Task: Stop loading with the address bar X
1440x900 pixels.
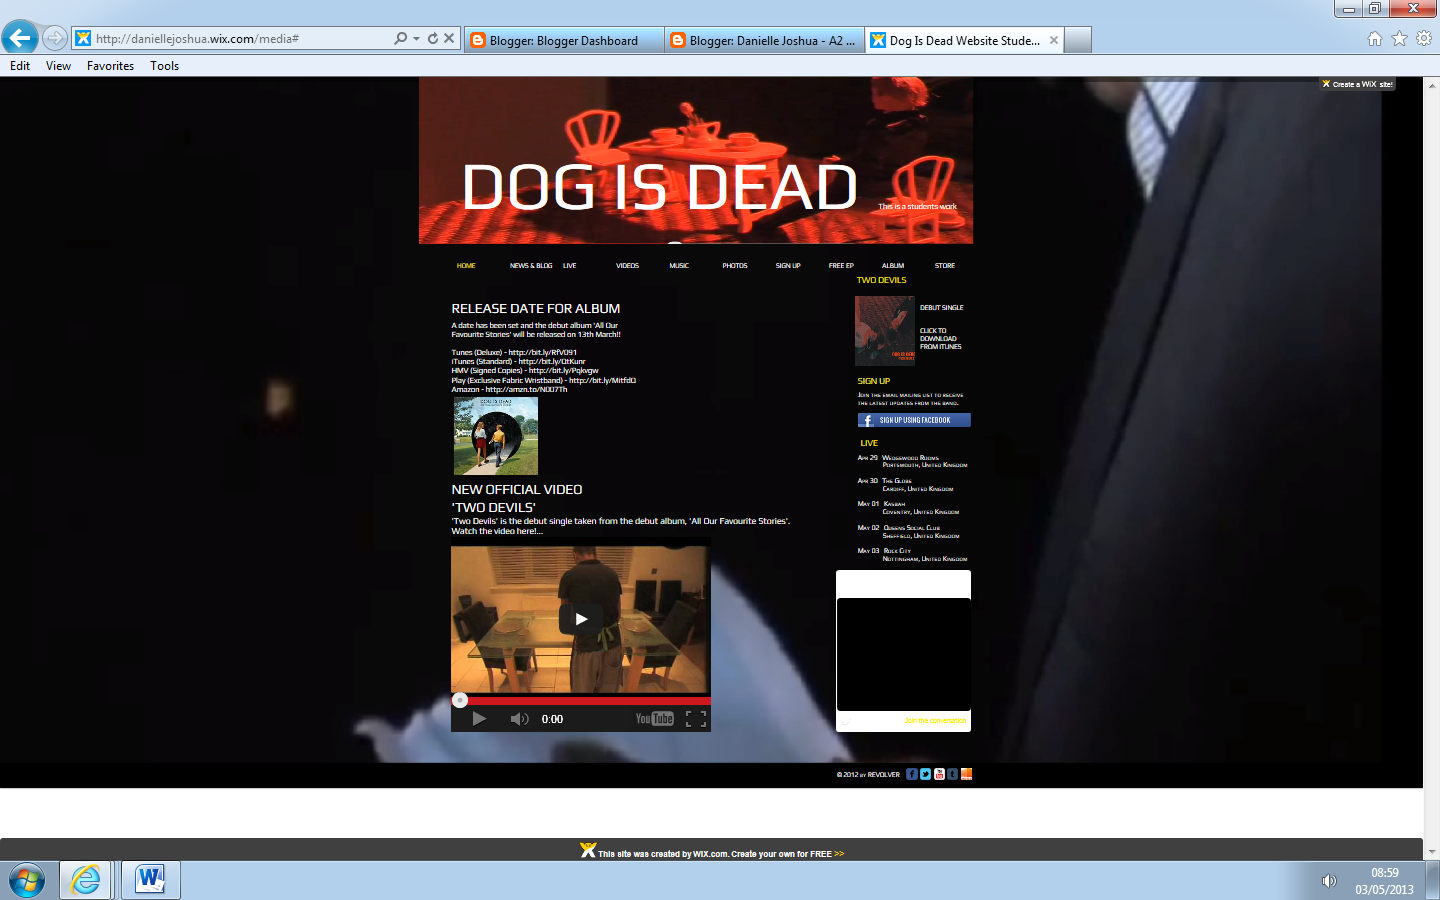Action: click(x=449, y=38)
